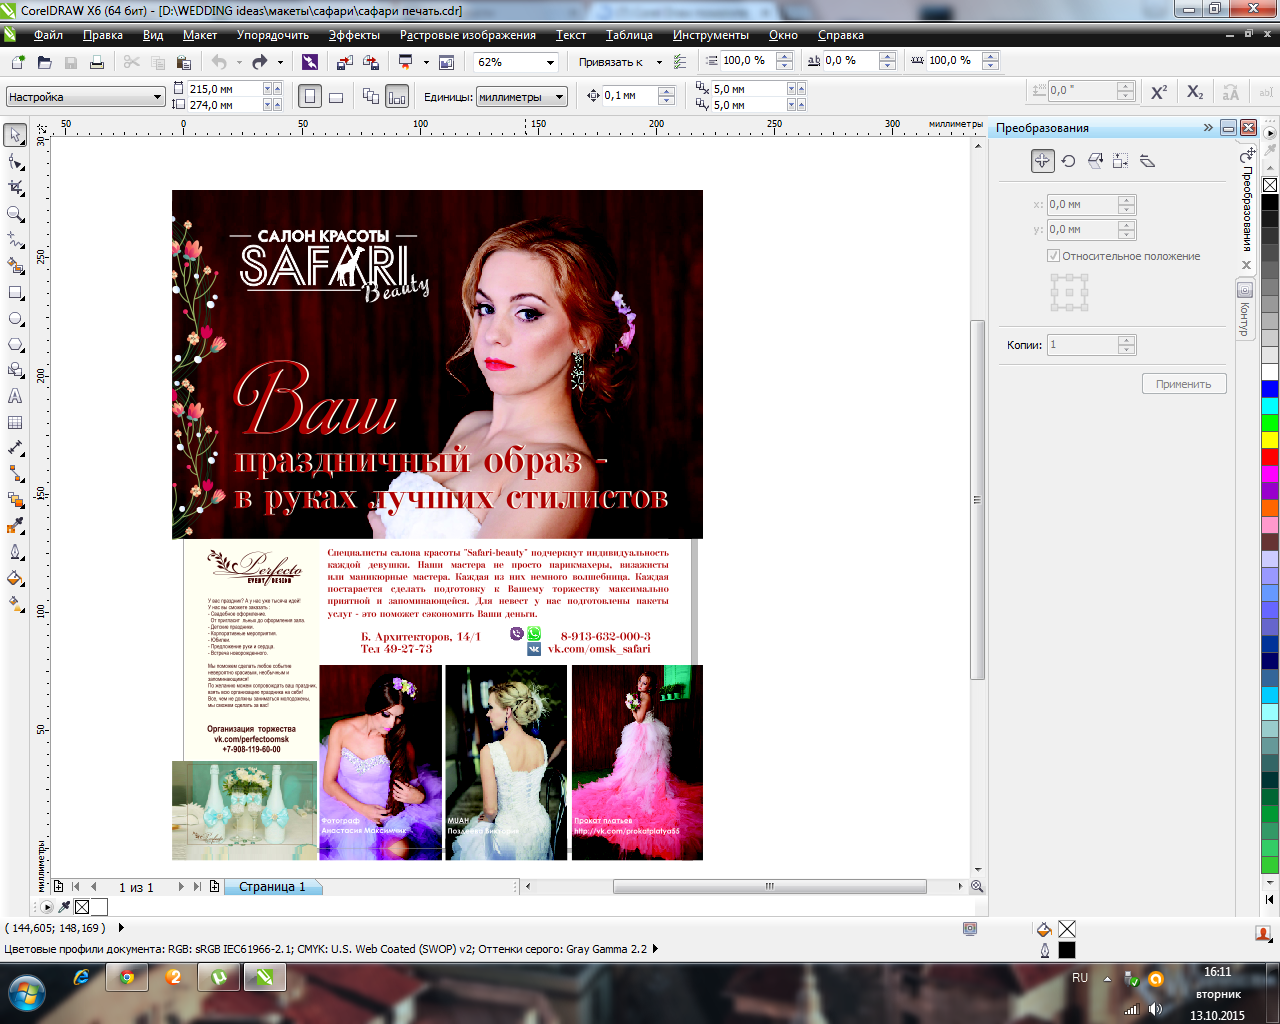Click the Search content icon in the toolbar
The height and width of the screenshot is (1024, 1280).
point(310,62)
